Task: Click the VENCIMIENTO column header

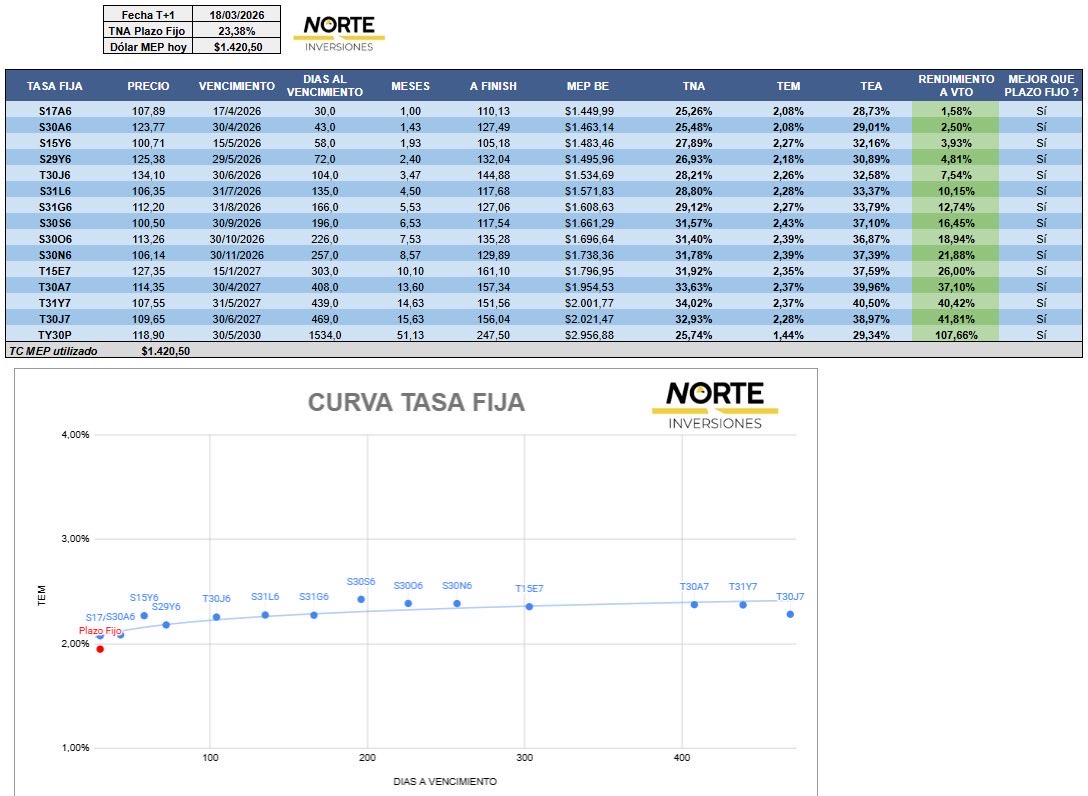Action: coord(237,86)
